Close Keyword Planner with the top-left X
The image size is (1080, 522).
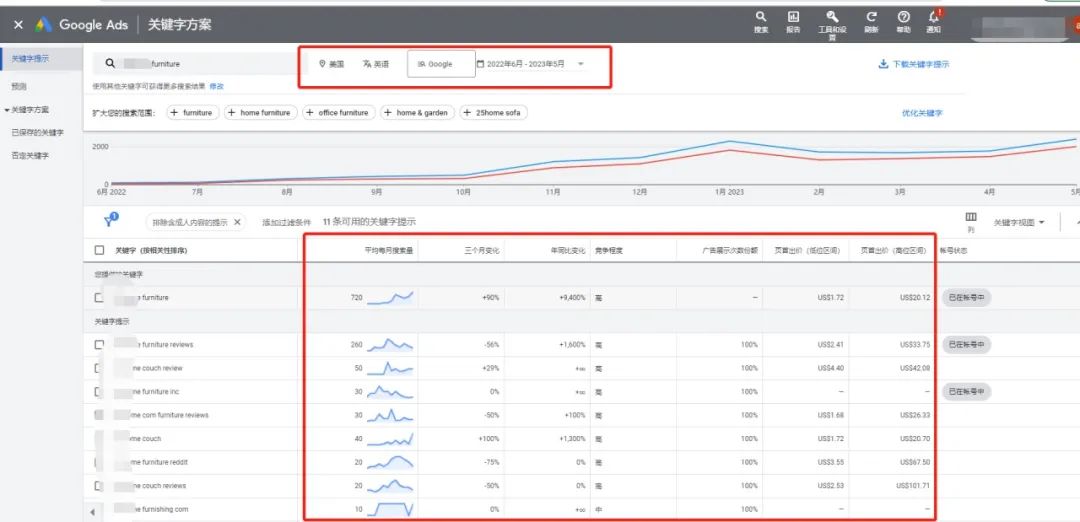point(18,24)
